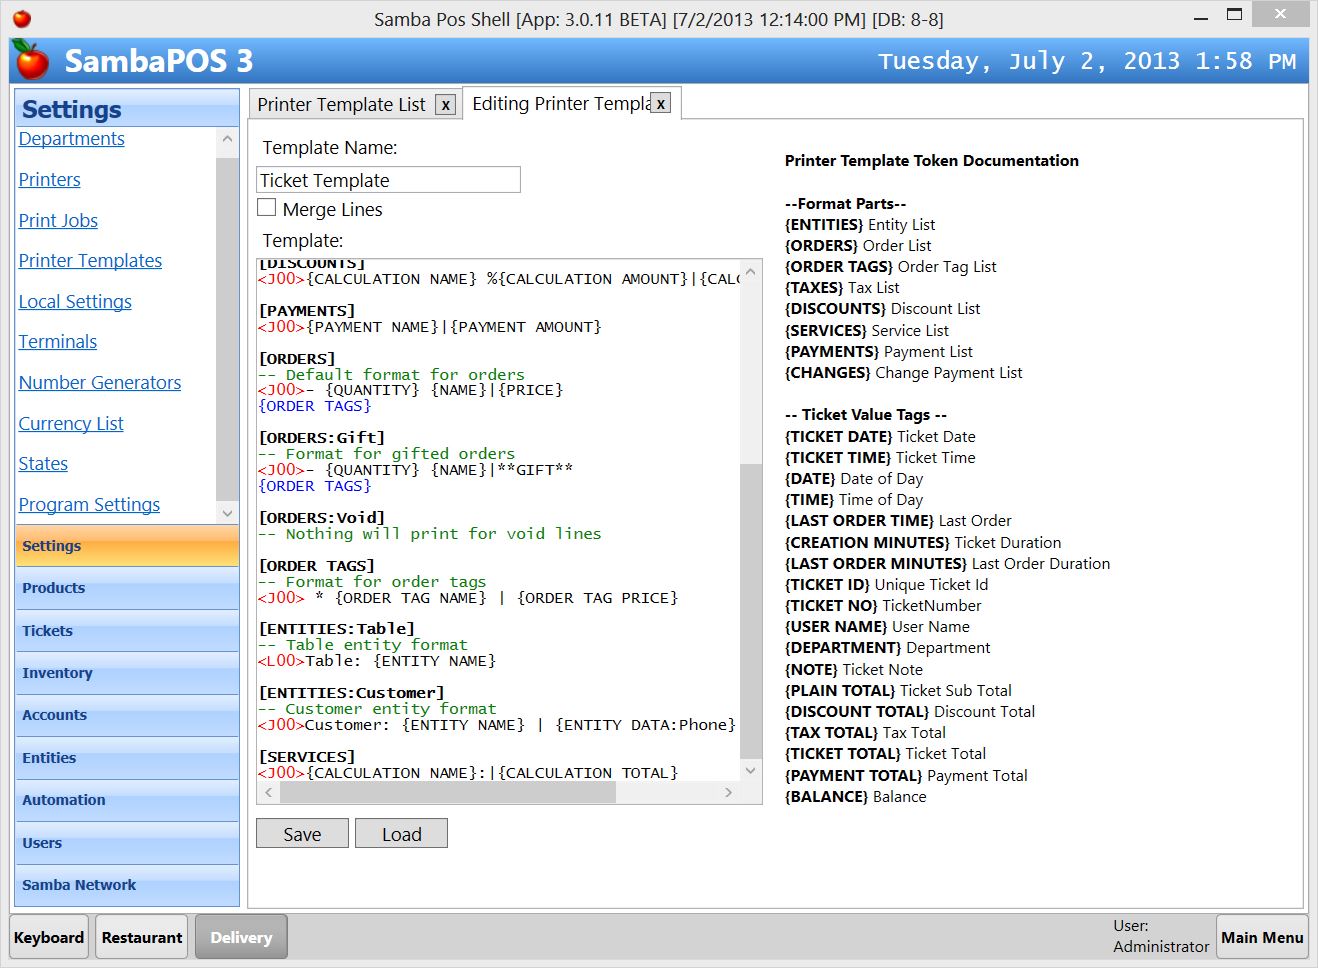The height and width of the screenshot is (968, 1318).
Task: Click the Load button
Action: click(x=401, y=833)
